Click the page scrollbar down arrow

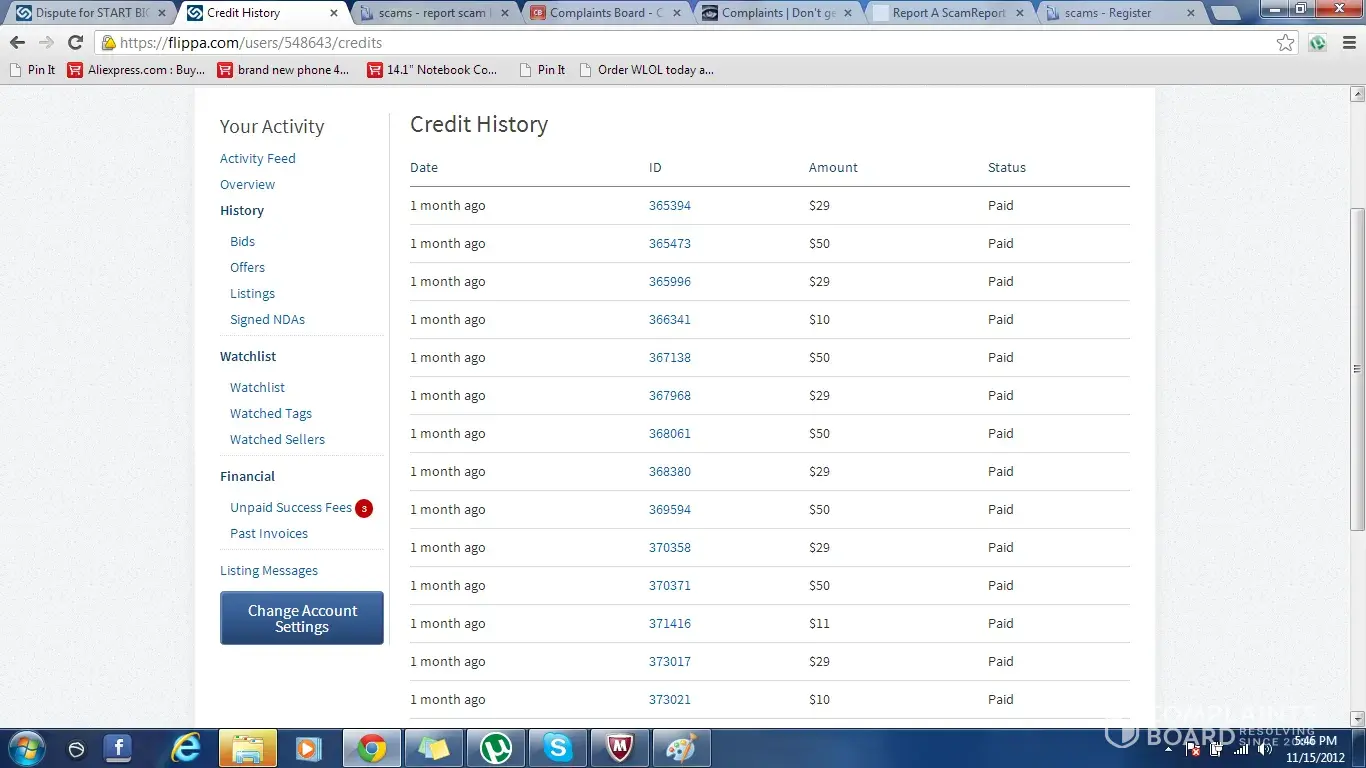pyautogui.click(x=1358, y=719)
